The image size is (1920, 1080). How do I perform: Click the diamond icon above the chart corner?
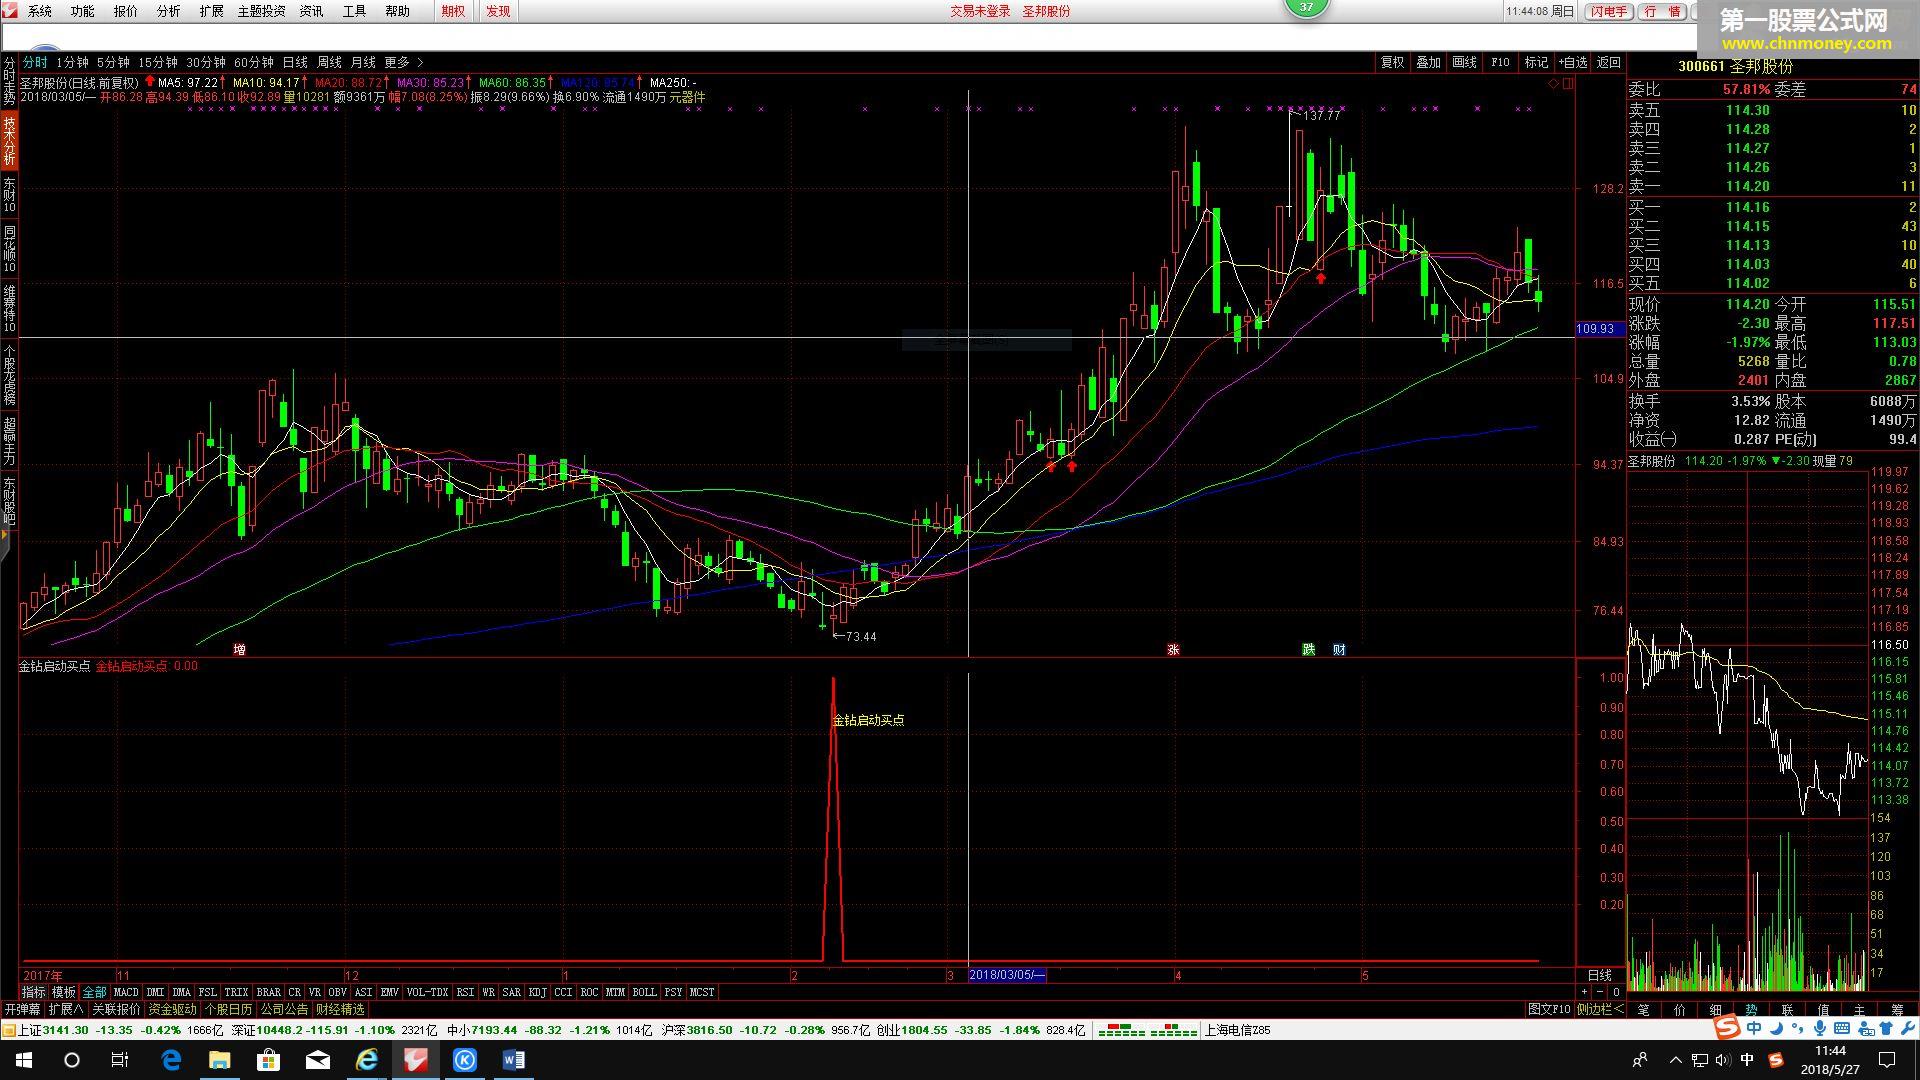click(x=1554, y=84)
